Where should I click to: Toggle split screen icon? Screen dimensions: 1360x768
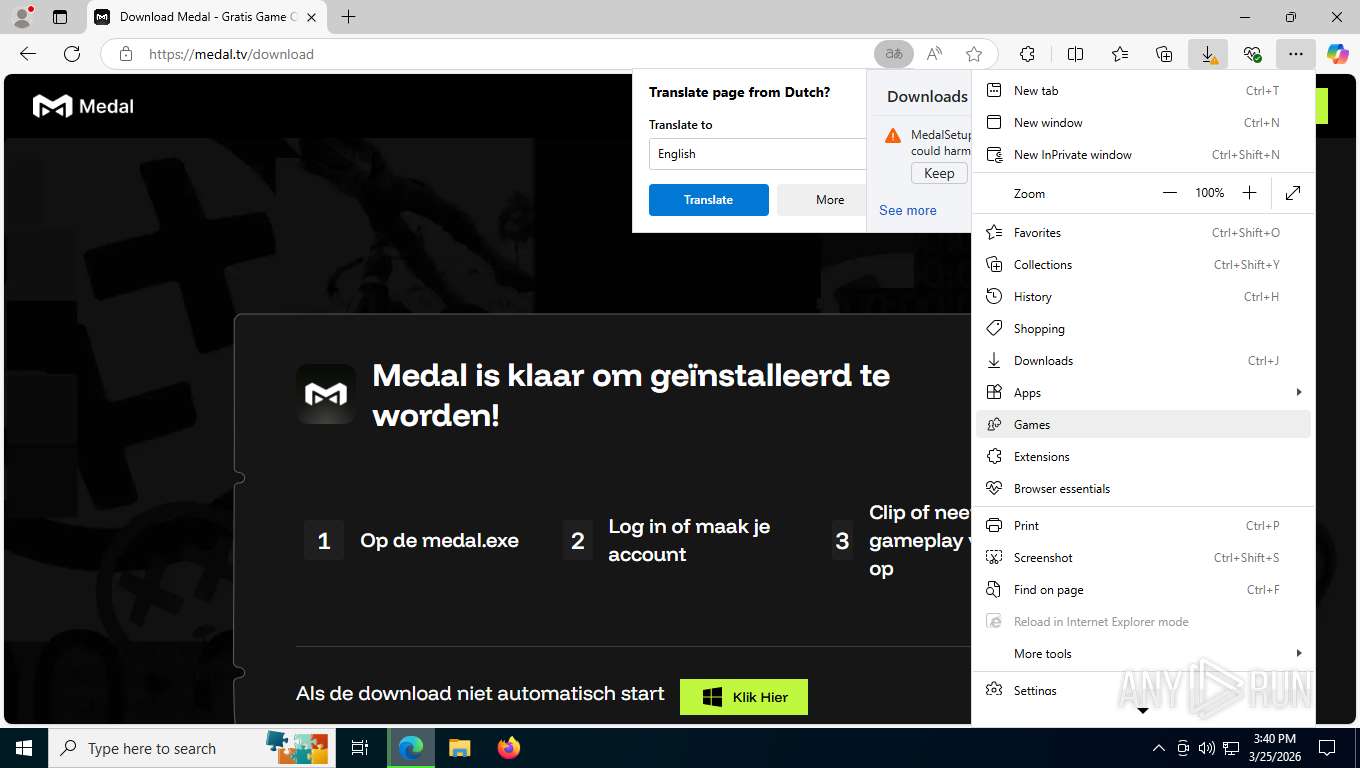pos(1076,54)
